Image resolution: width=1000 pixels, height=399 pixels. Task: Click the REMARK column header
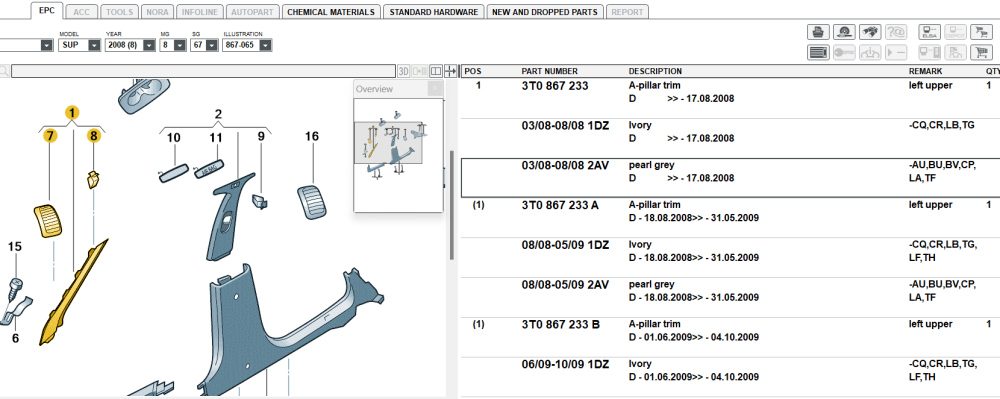pos(925,71)
